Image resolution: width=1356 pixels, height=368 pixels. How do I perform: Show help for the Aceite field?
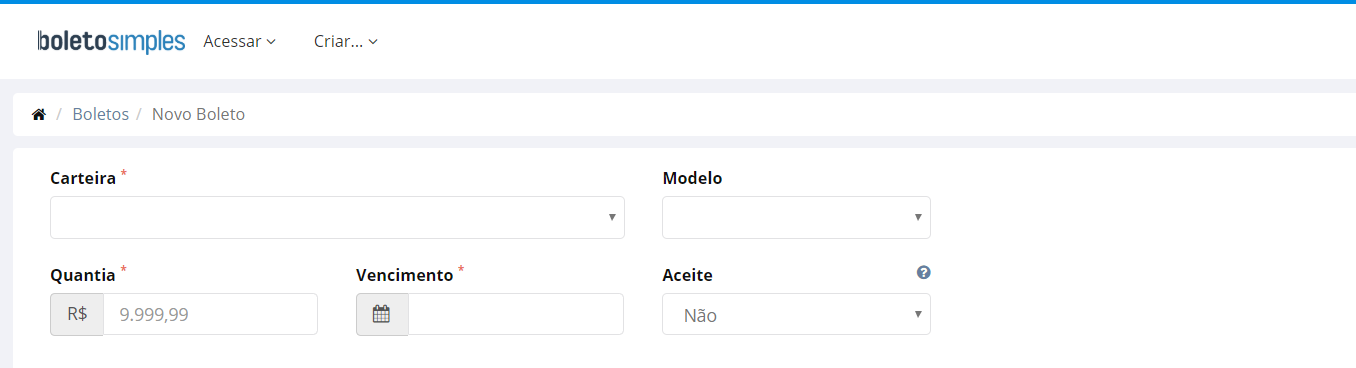point(924,272)
